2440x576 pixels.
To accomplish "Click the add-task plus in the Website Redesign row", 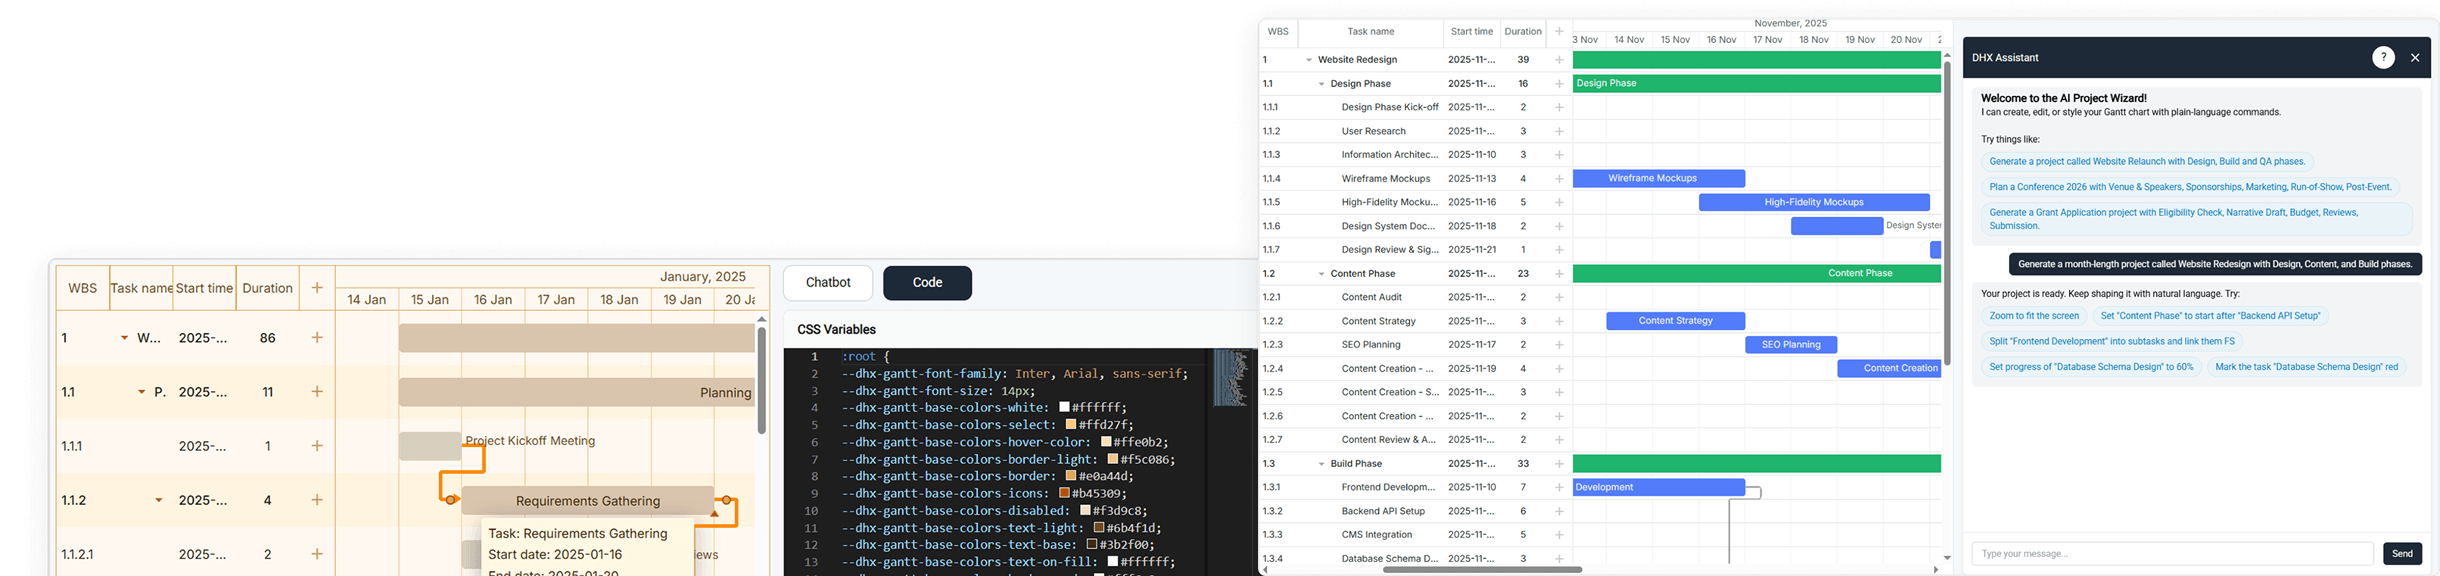I will [1559, 60].
